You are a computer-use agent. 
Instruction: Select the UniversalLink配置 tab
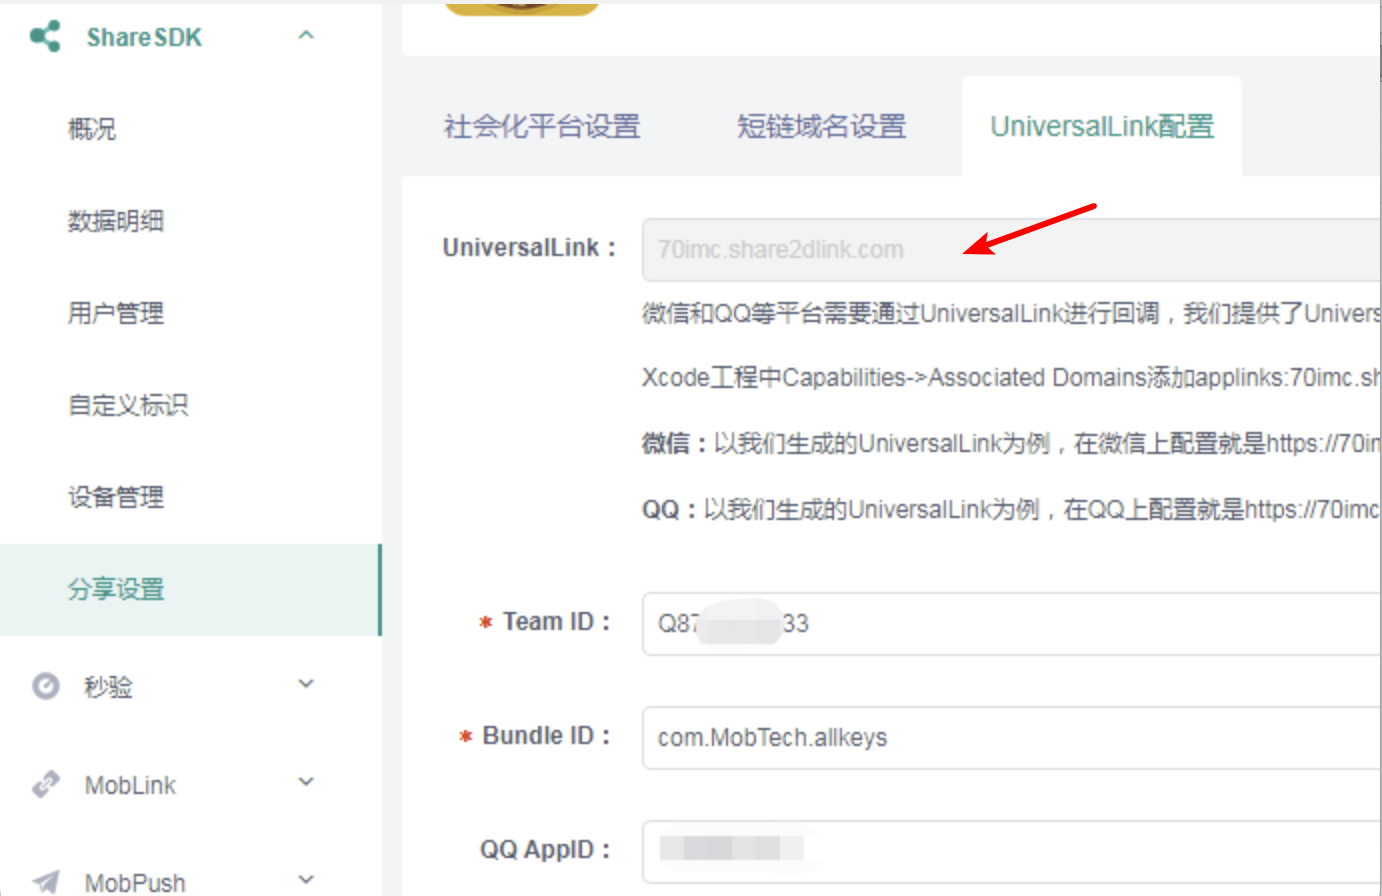click(1102, 127)
